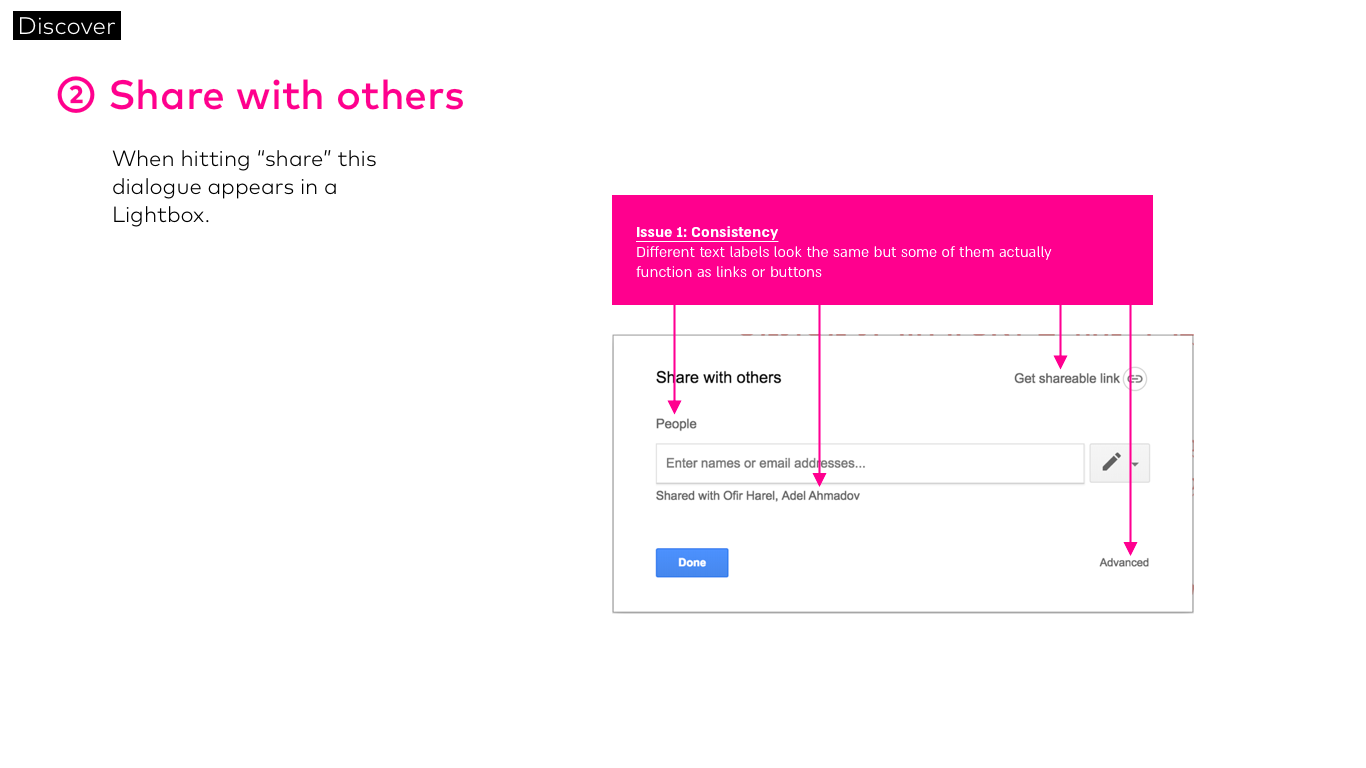Screen dimensions: 1366x768
Task: Click the black Discover tag
Action: tap(67, 26)
